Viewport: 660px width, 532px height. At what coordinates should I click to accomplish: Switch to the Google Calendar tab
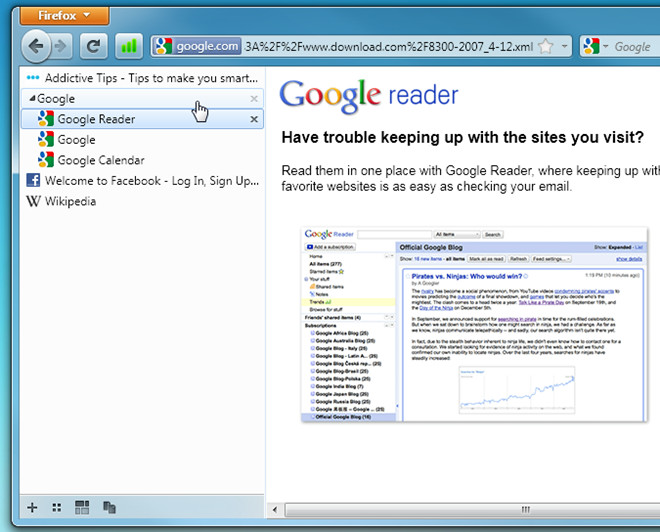coord(142,160)
